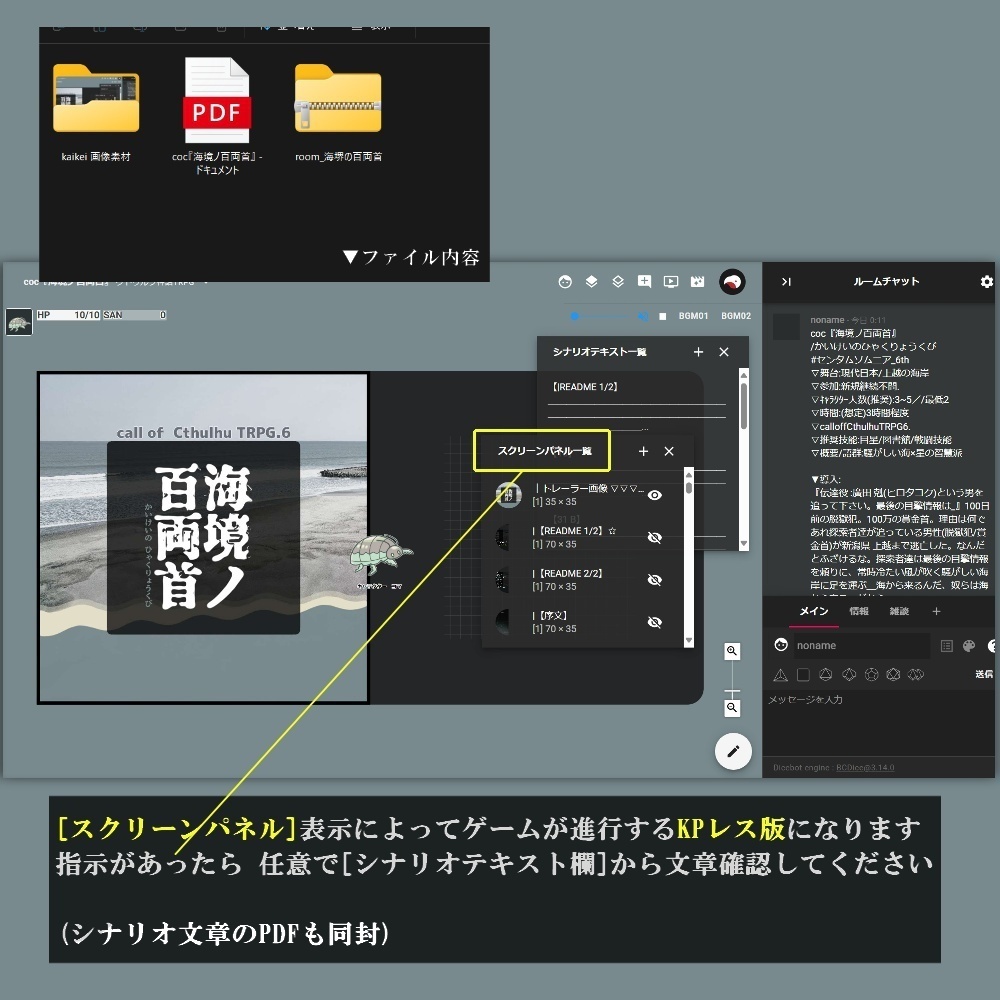
Task: Add a new chat tab with plus
Action: pos(936,612)
